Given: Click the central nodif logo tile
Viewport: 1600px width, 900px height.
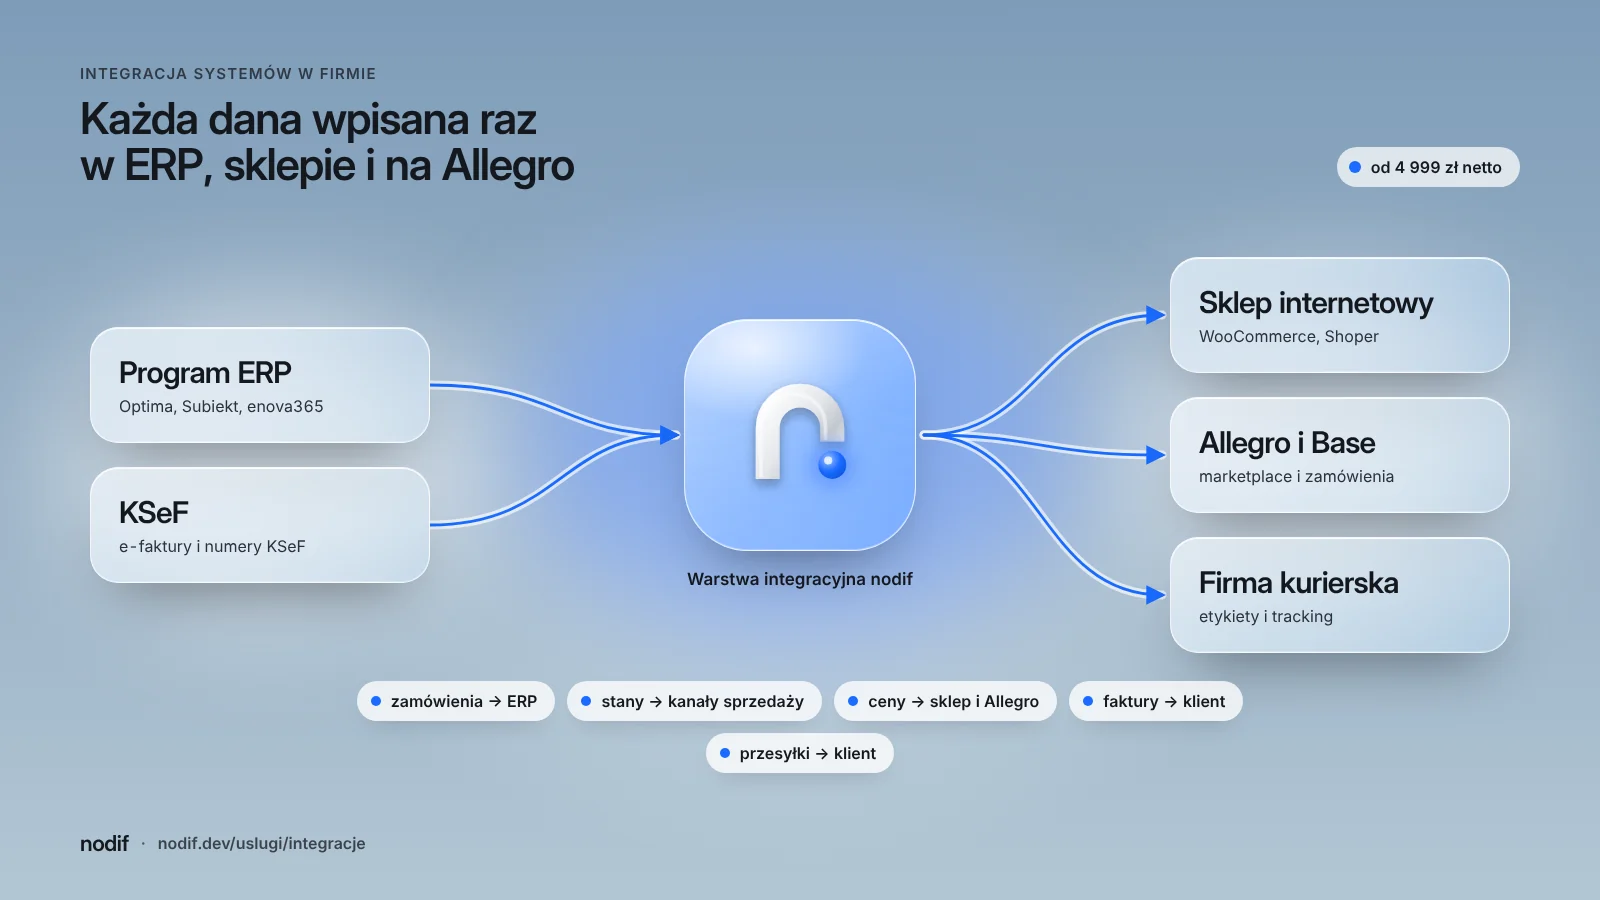Looking at the screenshot, I should [800, 435].
